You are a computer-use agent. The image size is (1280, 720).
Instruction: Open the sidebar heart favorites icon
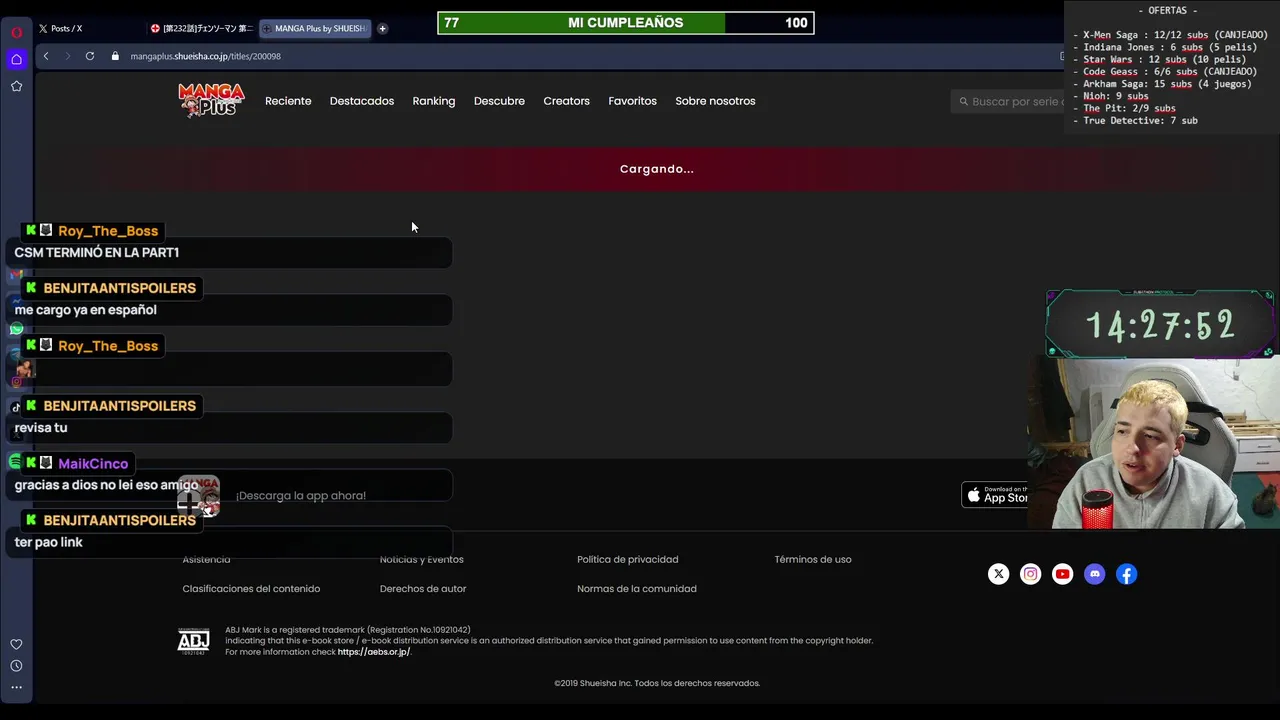click(16, 644)
